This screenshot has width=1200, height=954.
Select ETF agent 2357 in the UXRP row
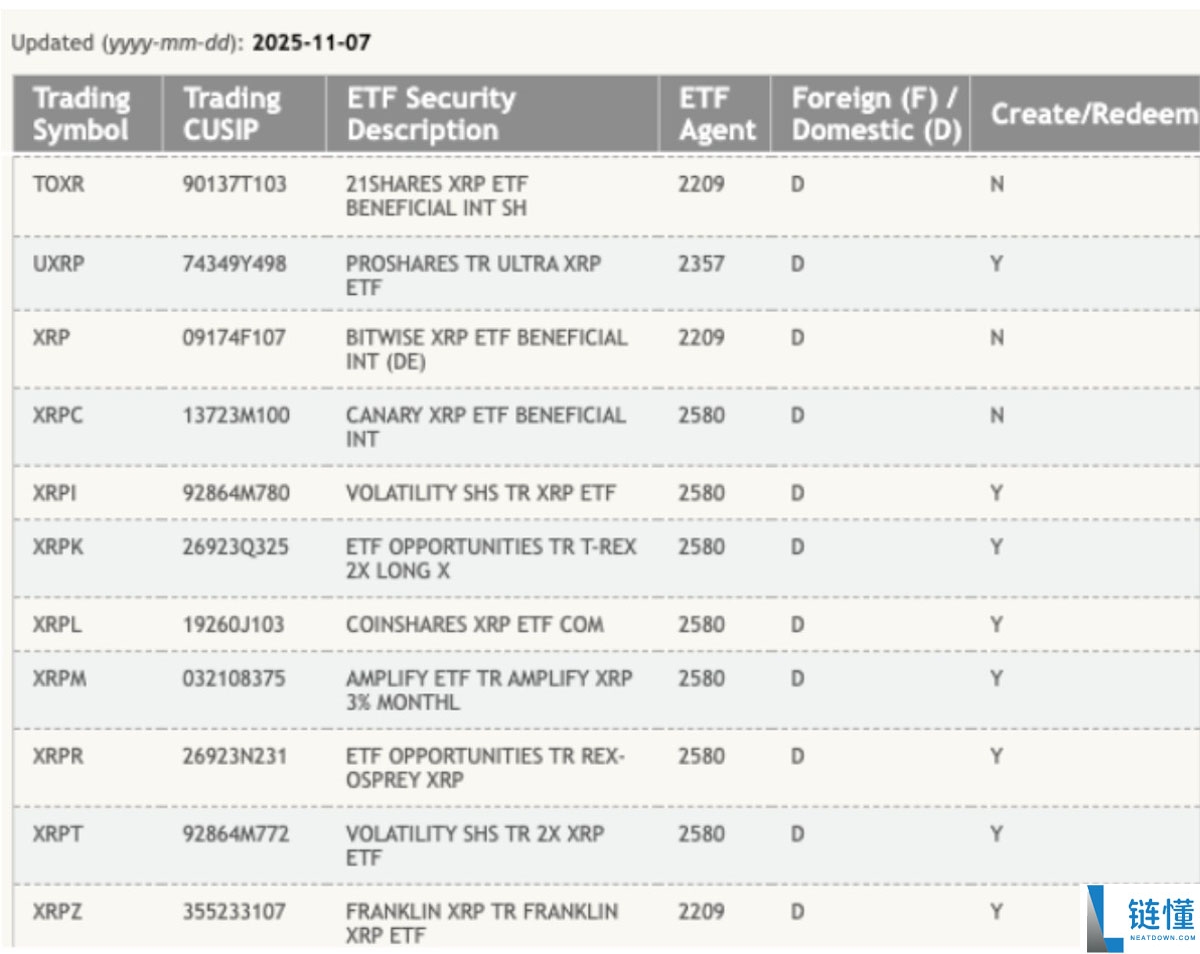tap(701, 264)
